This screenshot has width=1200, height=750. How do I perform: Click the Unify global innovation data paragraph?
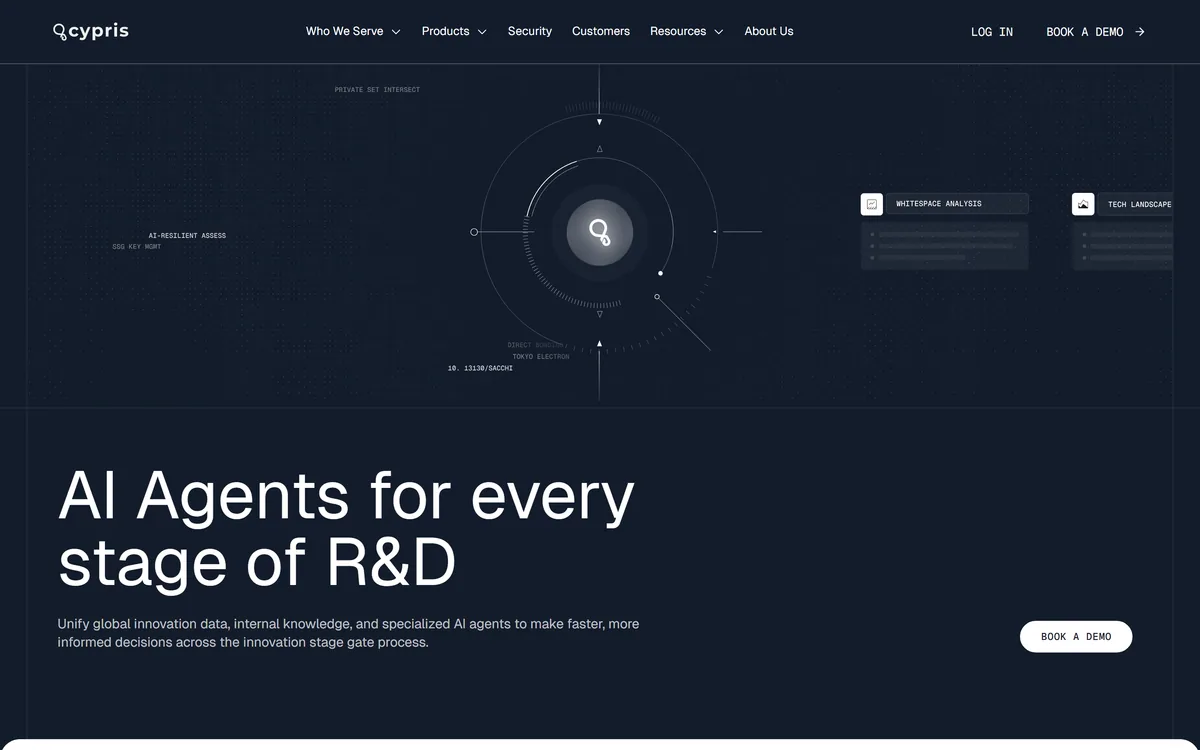[x=348, y=633]
